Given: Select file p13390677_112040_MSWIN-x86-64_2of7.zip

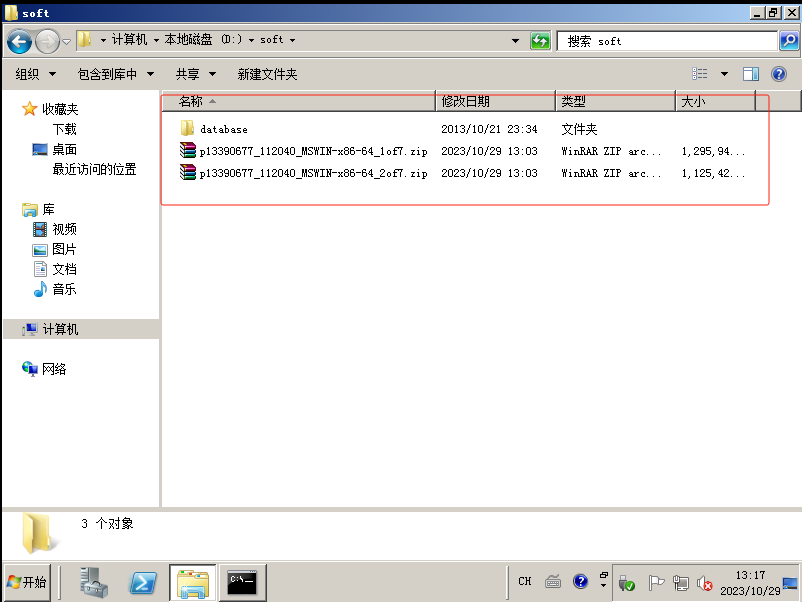Looking at the screenshot, I should [x=314, y=173].
